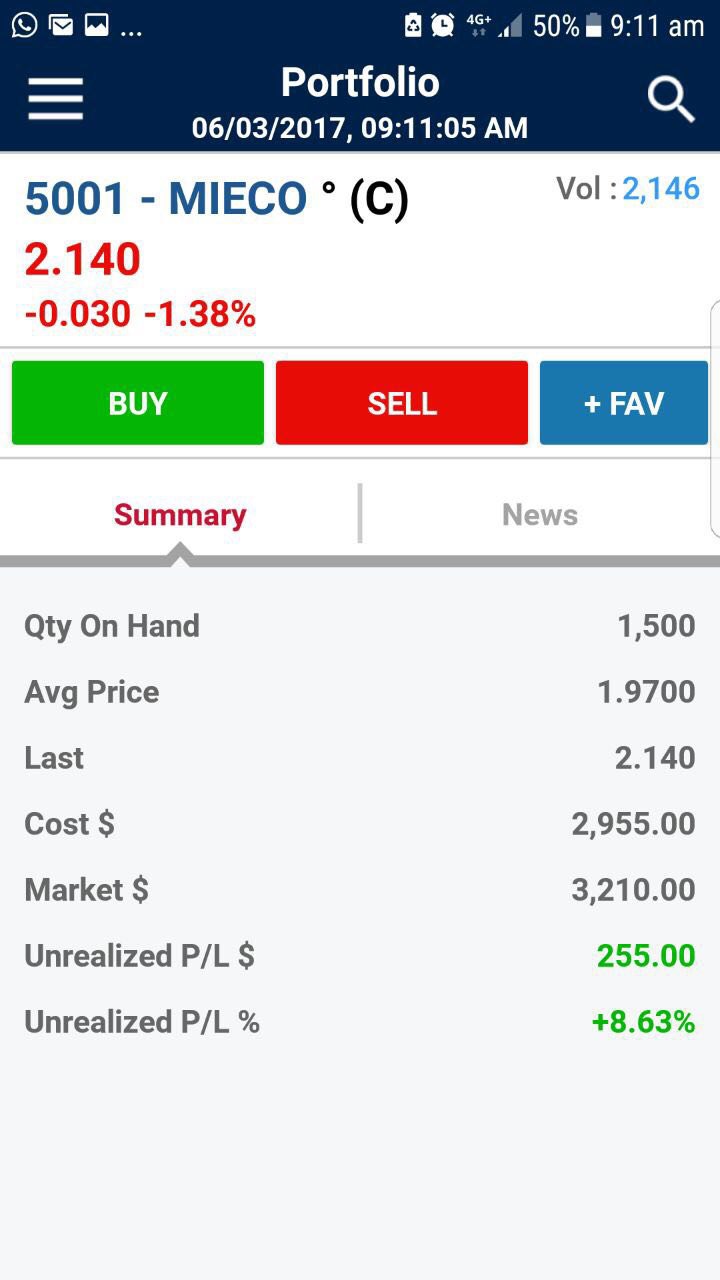The width and height of the screenshot is (720, 1280).
Task: Tap the 2.140 last price in red
Action: 82,260
